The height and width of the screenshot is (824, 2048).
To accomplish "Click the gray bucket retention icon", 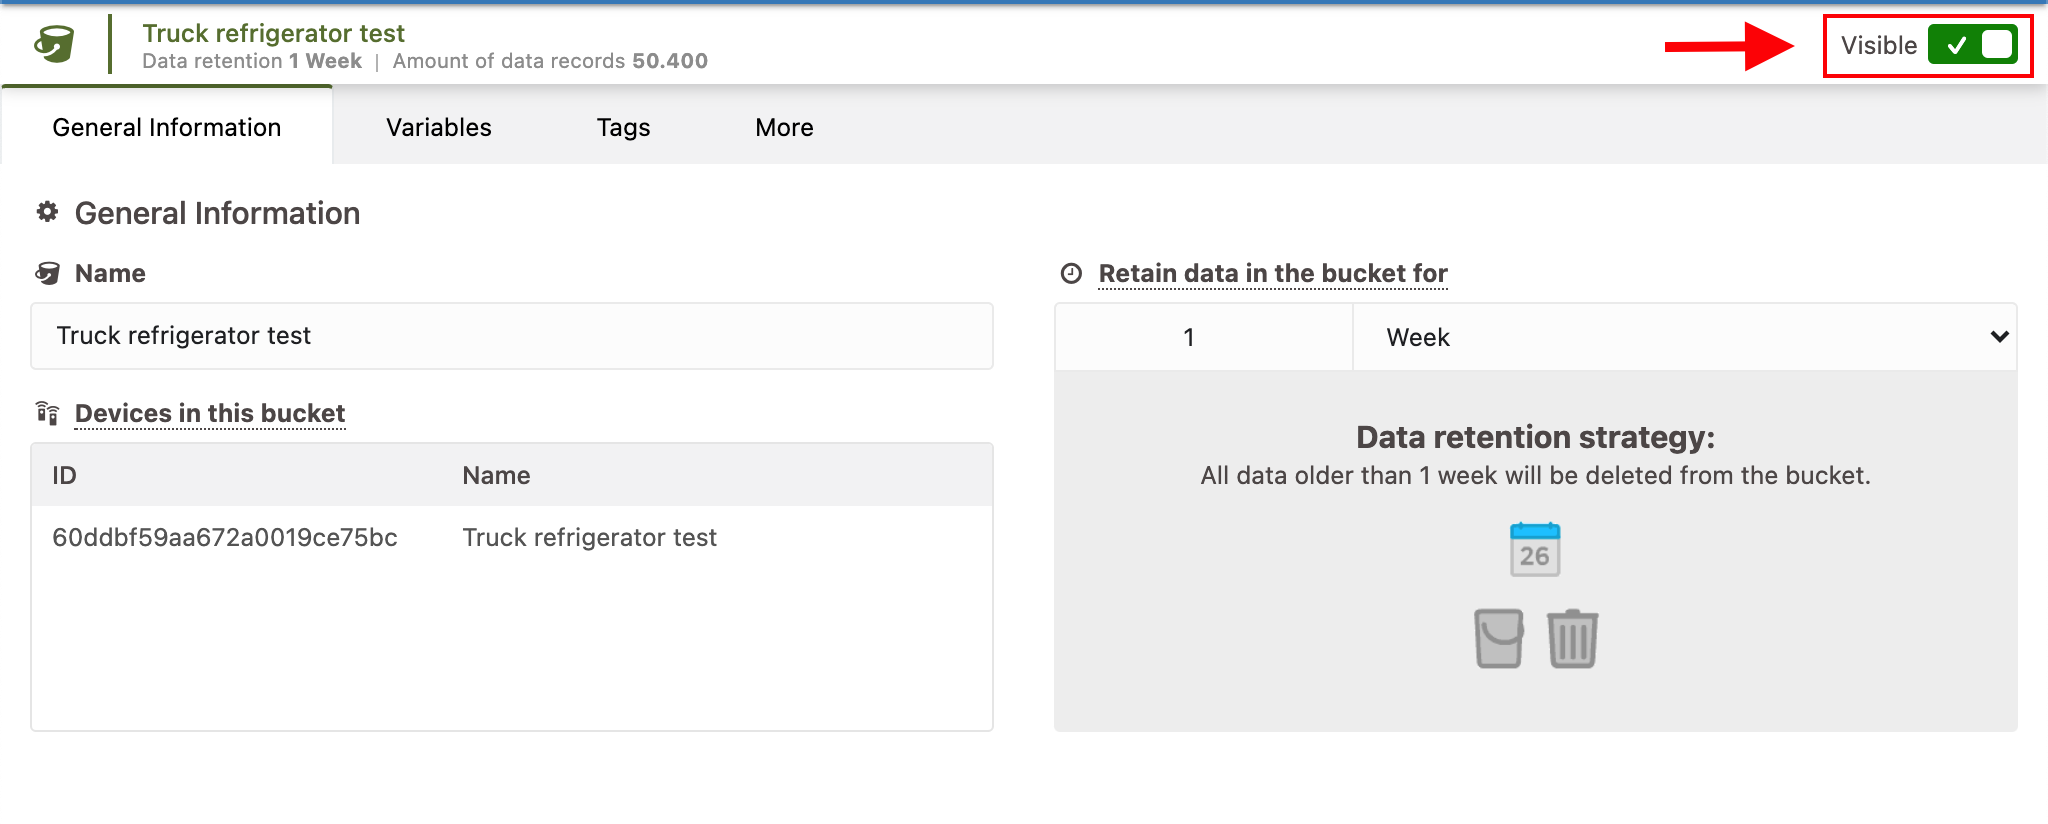I will pyautogui.click(x=1498, y=638).
